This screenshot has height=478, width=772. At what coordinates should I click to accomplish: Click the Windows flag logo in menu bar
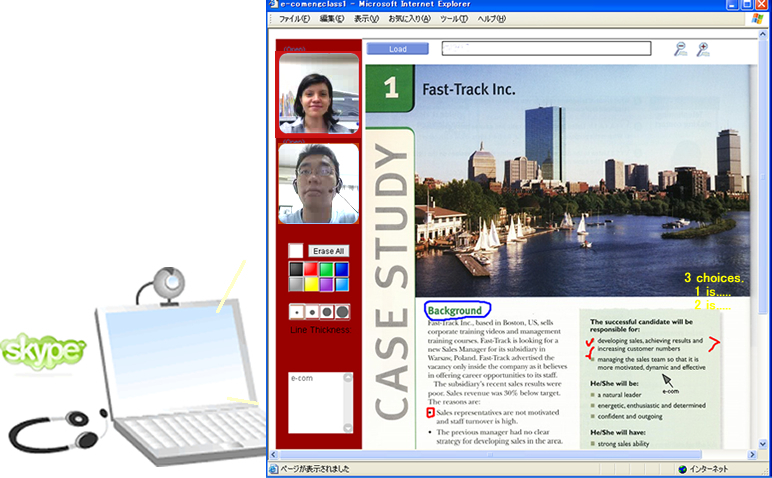(757, 19)
